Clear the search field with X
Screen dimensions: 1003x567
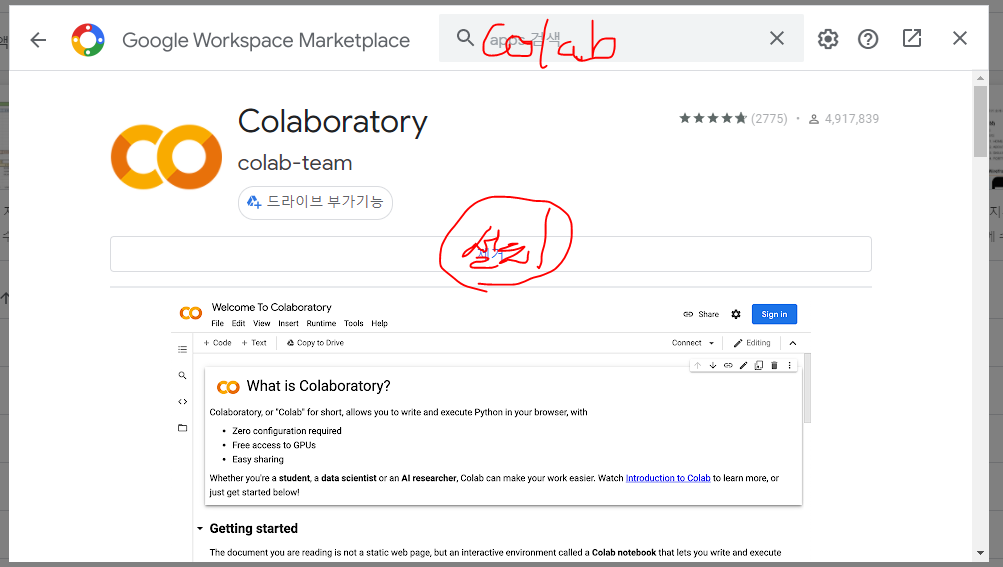pyautogui.click(x=777, y=38)
